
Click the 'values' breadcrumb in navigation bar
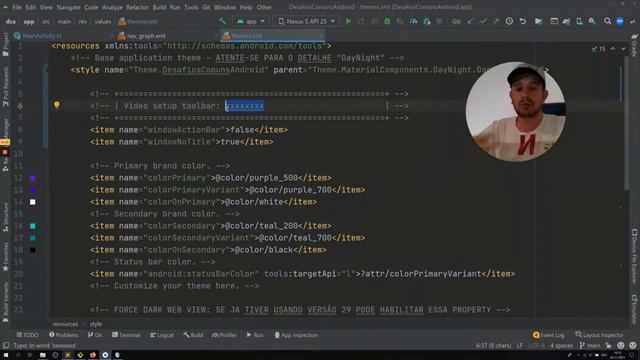pyautogui.click(x=103, y=21)
